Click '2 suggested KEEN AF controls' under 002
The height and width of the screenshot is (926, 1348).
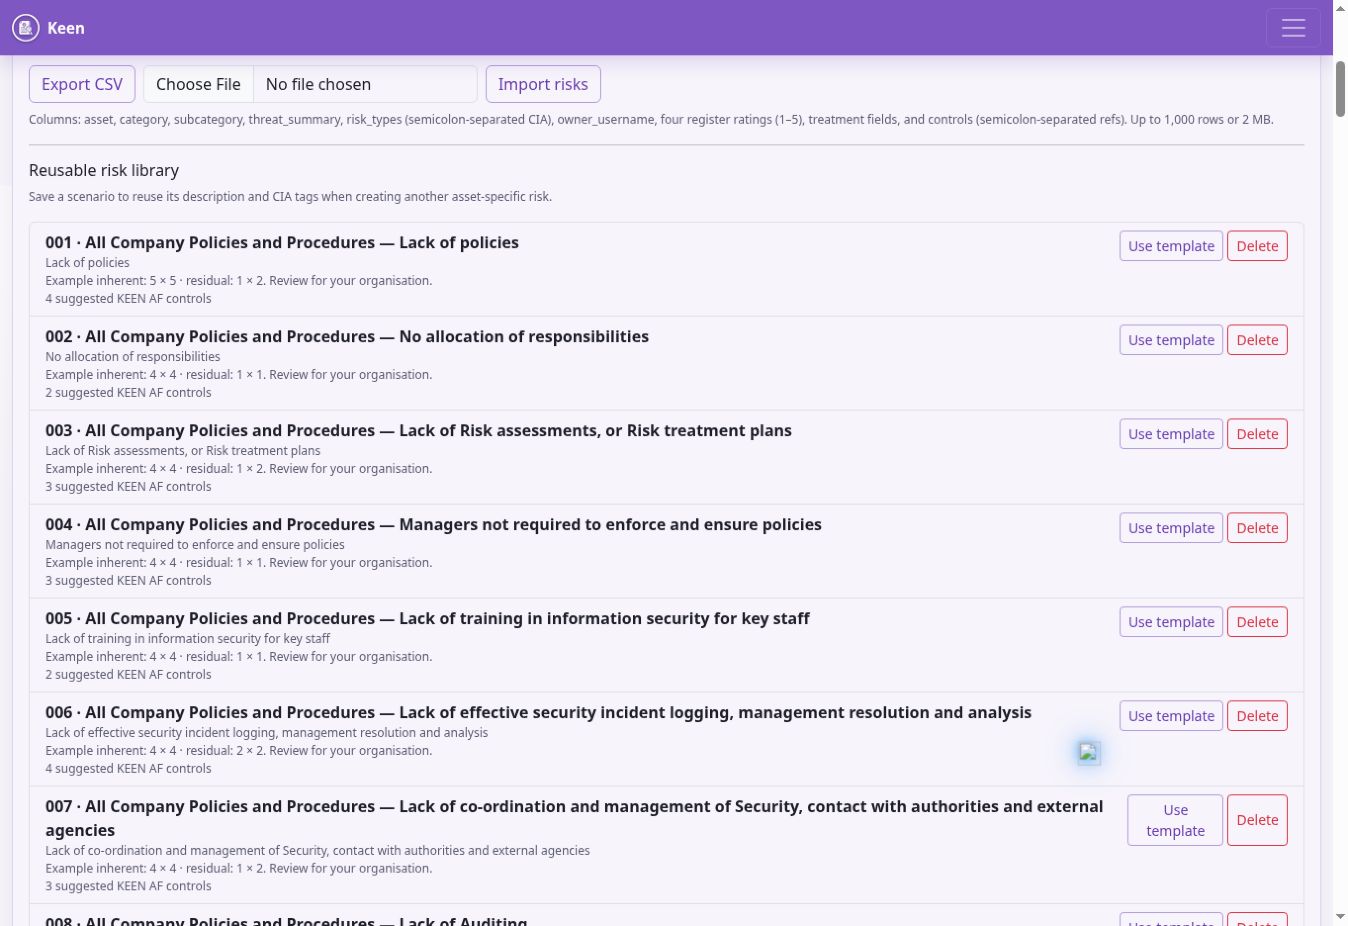click(x=128, y=393)
